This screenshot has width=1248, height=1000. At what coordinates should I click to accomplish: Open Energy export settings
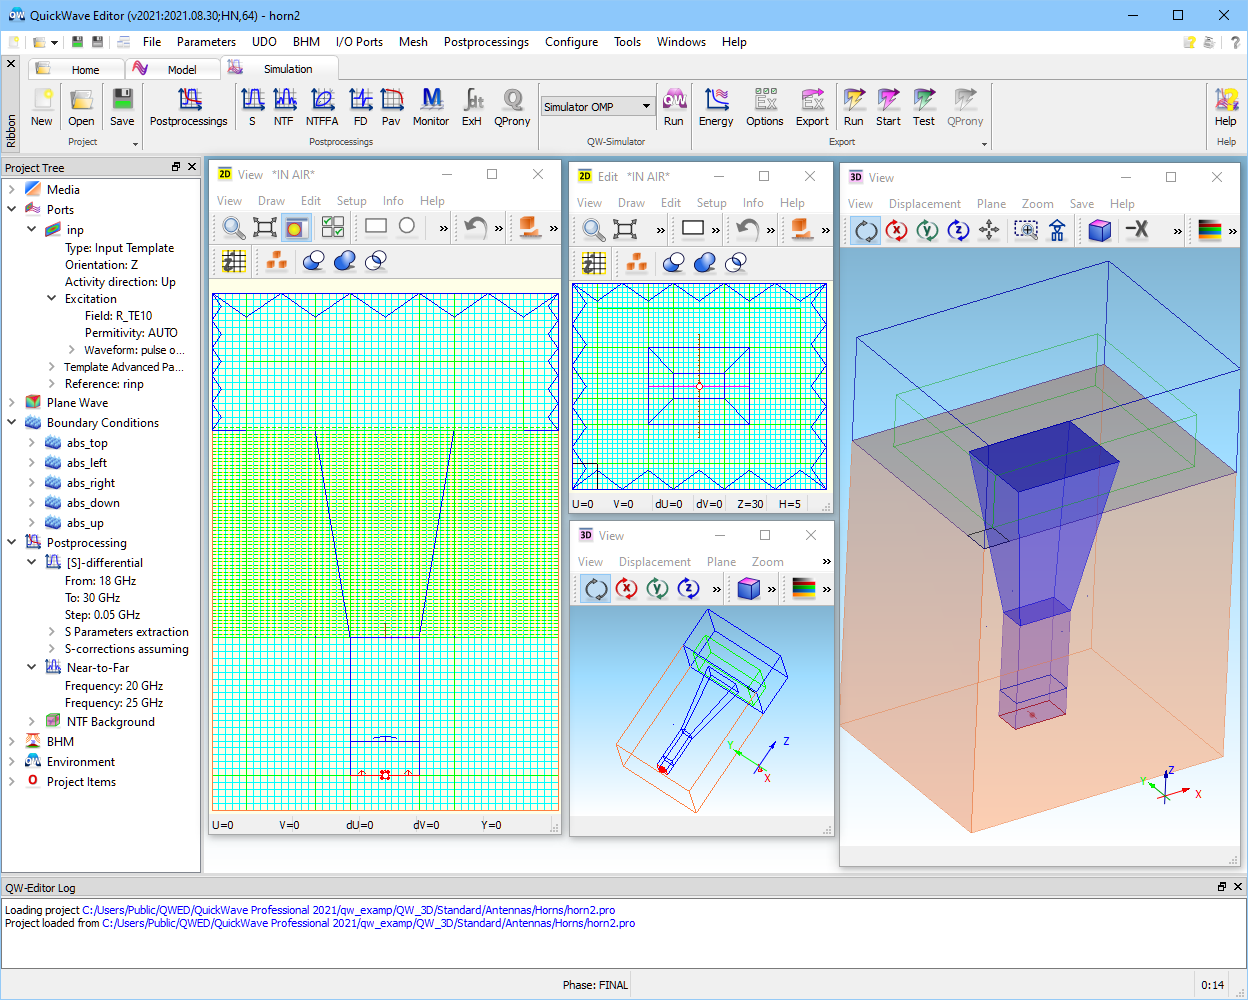coord(716,107)
